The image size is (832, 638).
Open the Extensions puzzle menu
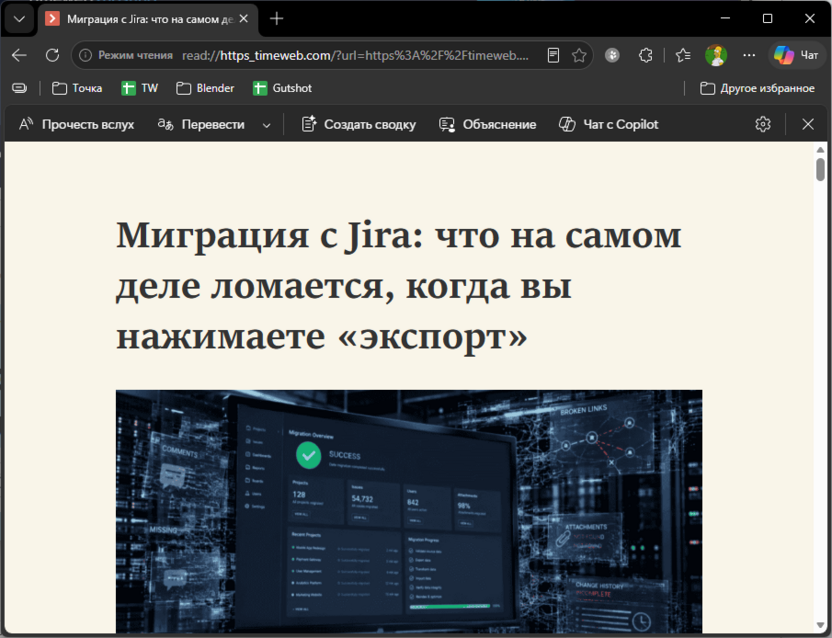[x=646, y=55]
